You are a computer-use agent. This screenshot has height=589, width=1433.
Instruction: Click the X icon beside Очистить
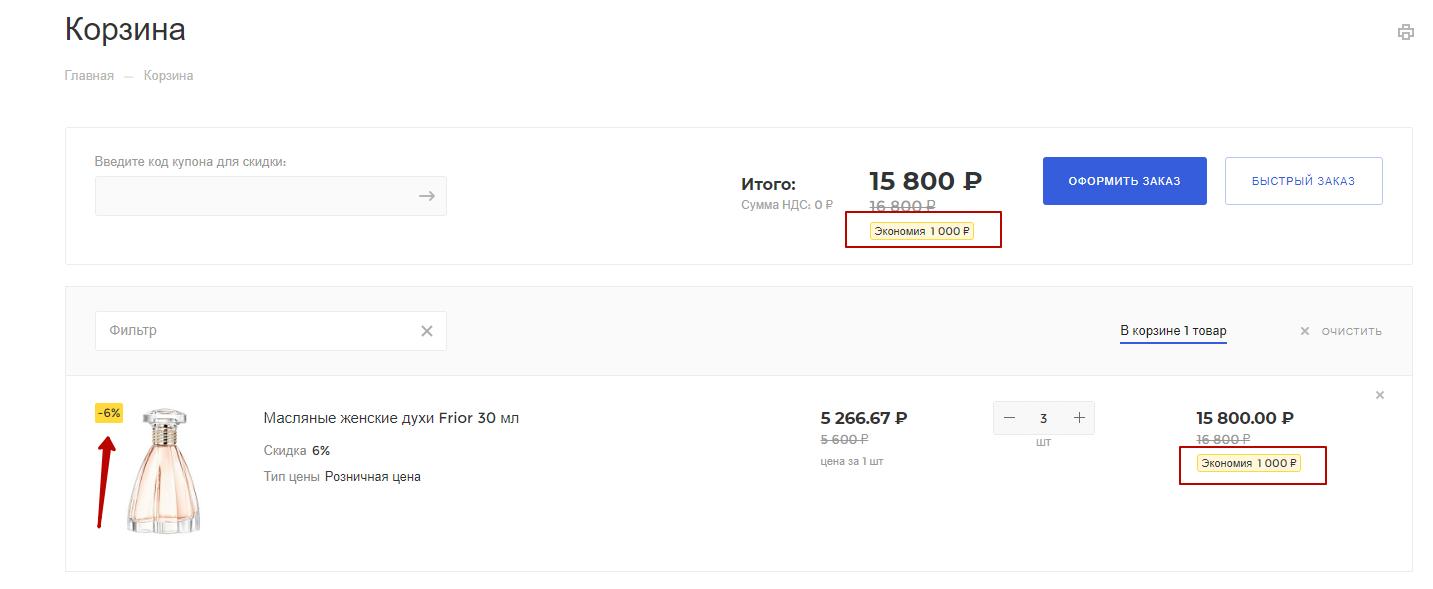coord(1304,331)
